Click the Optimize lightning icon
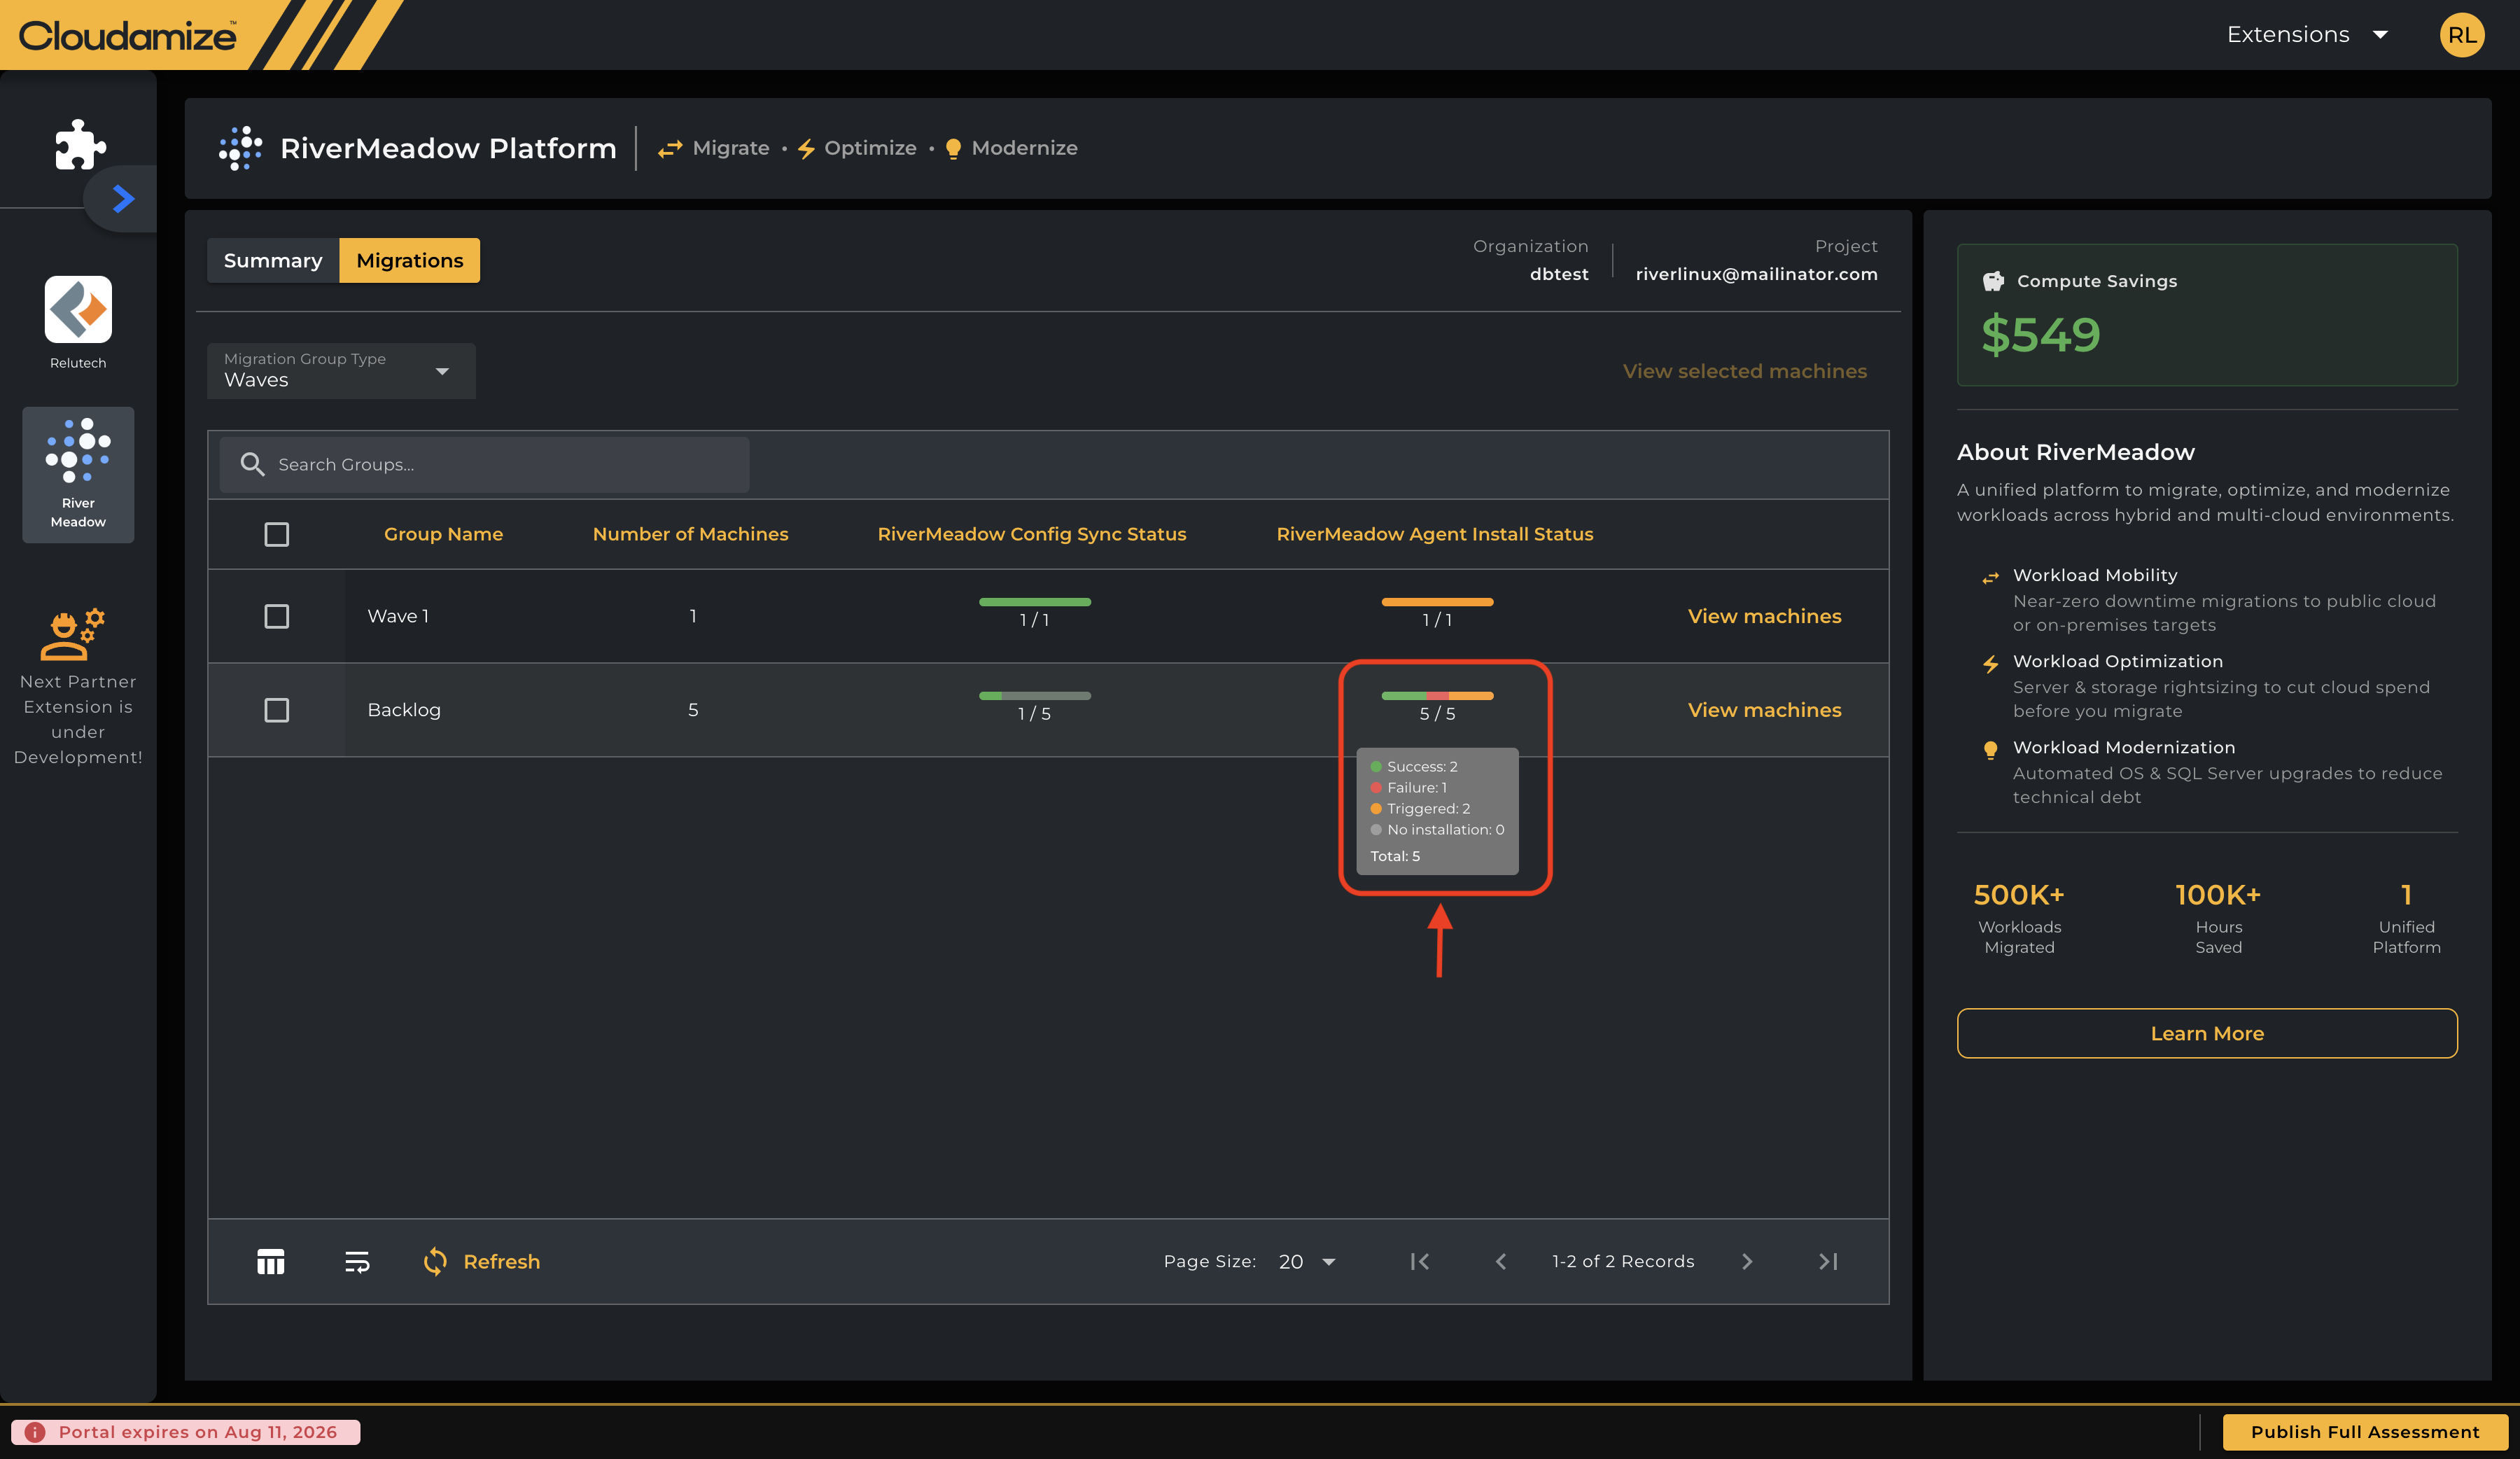 click(x=806, y=149)
